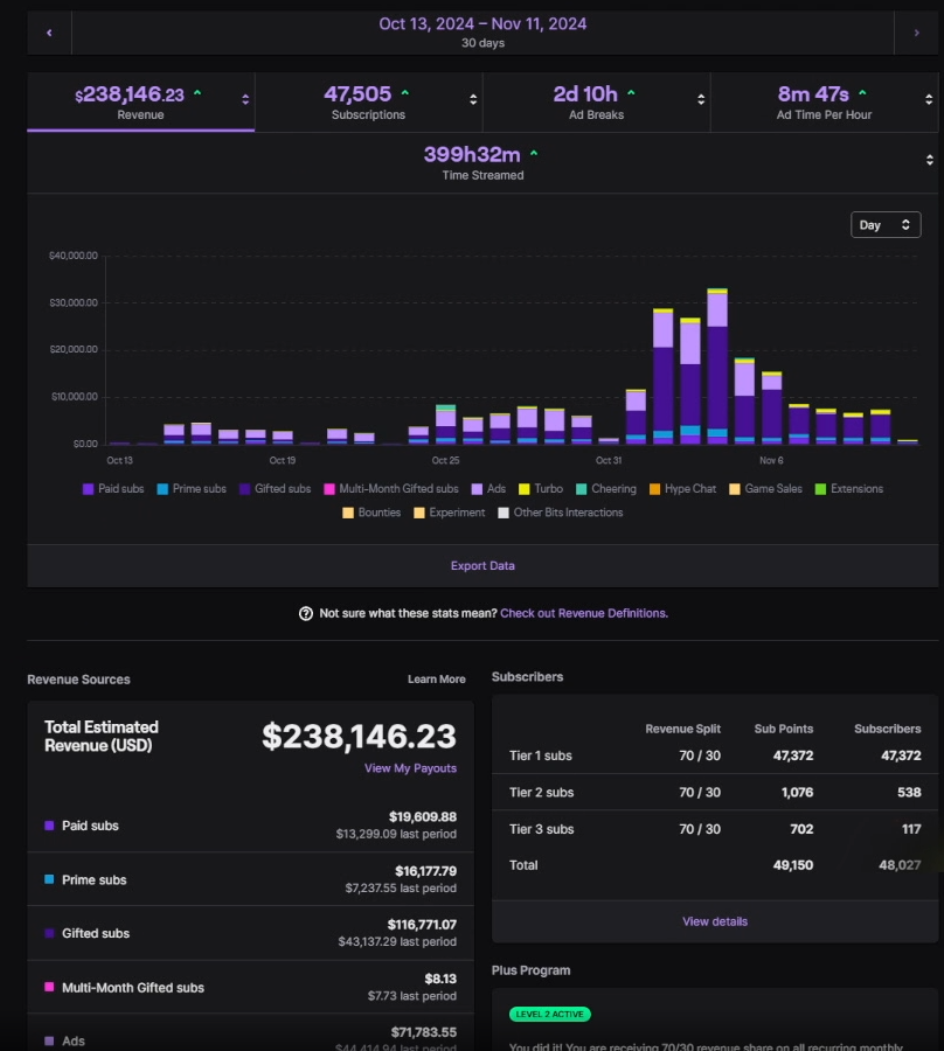Click the $116,771.07 Gifted subs amount

tap(422, 924)
